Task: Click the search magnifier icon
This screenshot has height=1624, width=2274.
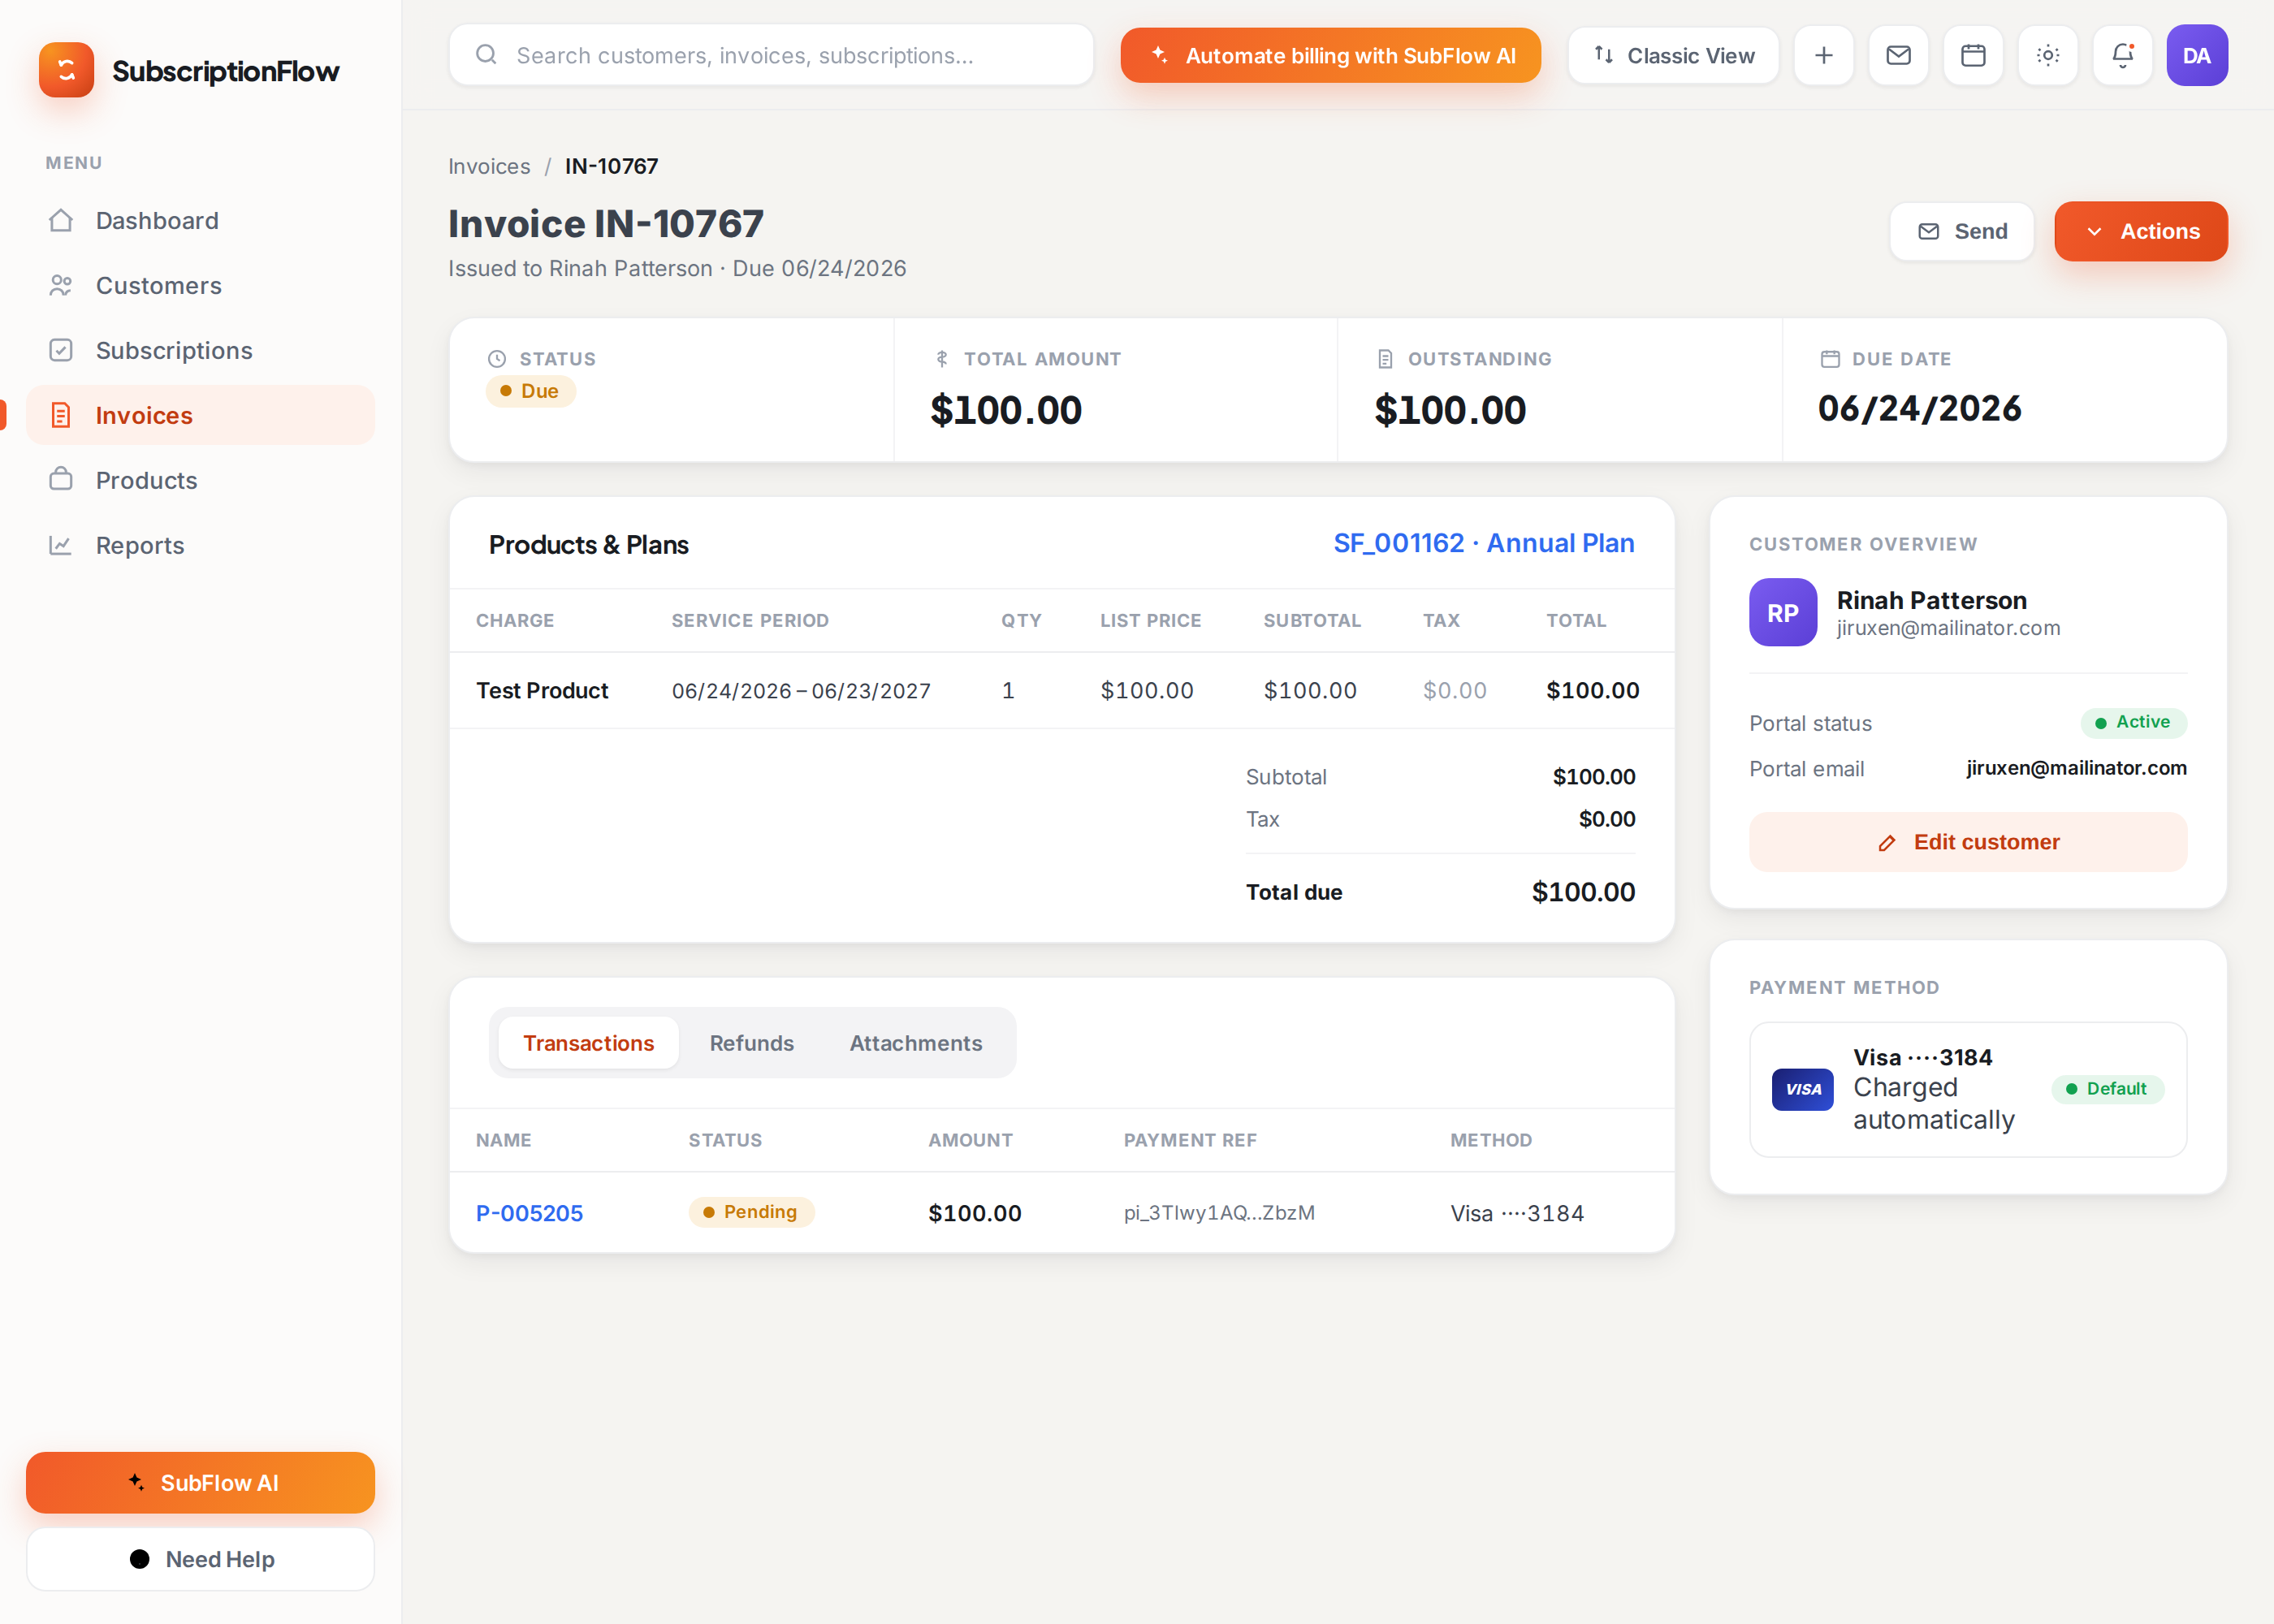Action: (x=486, y=55)
